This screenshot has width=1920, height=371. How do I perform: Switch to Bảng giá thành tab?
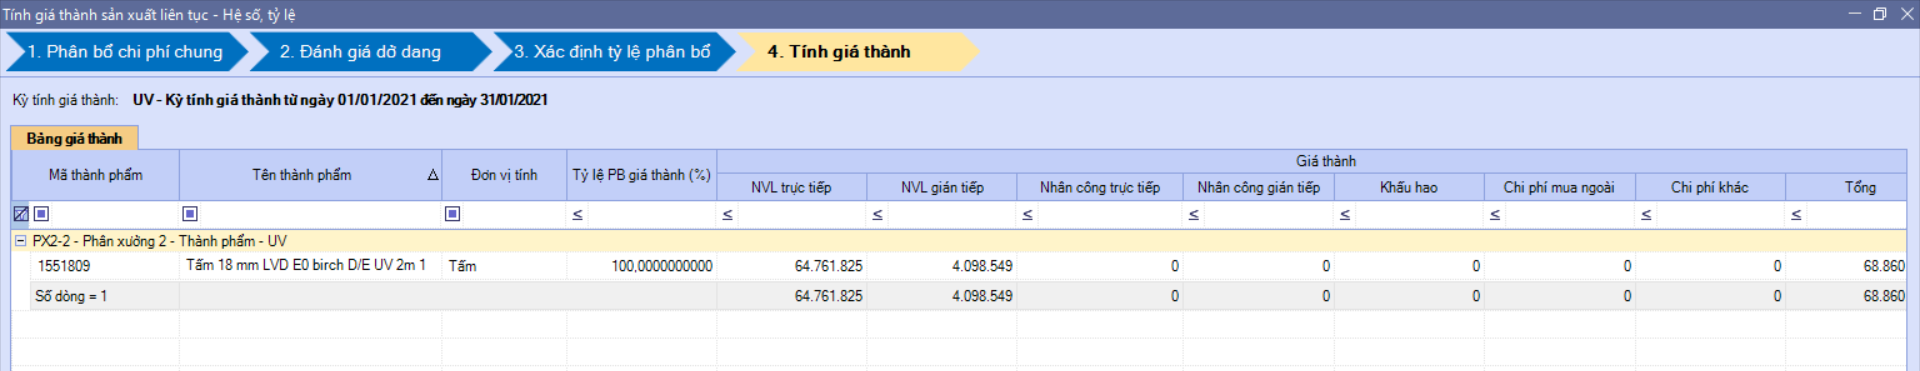tap(74, 138)
